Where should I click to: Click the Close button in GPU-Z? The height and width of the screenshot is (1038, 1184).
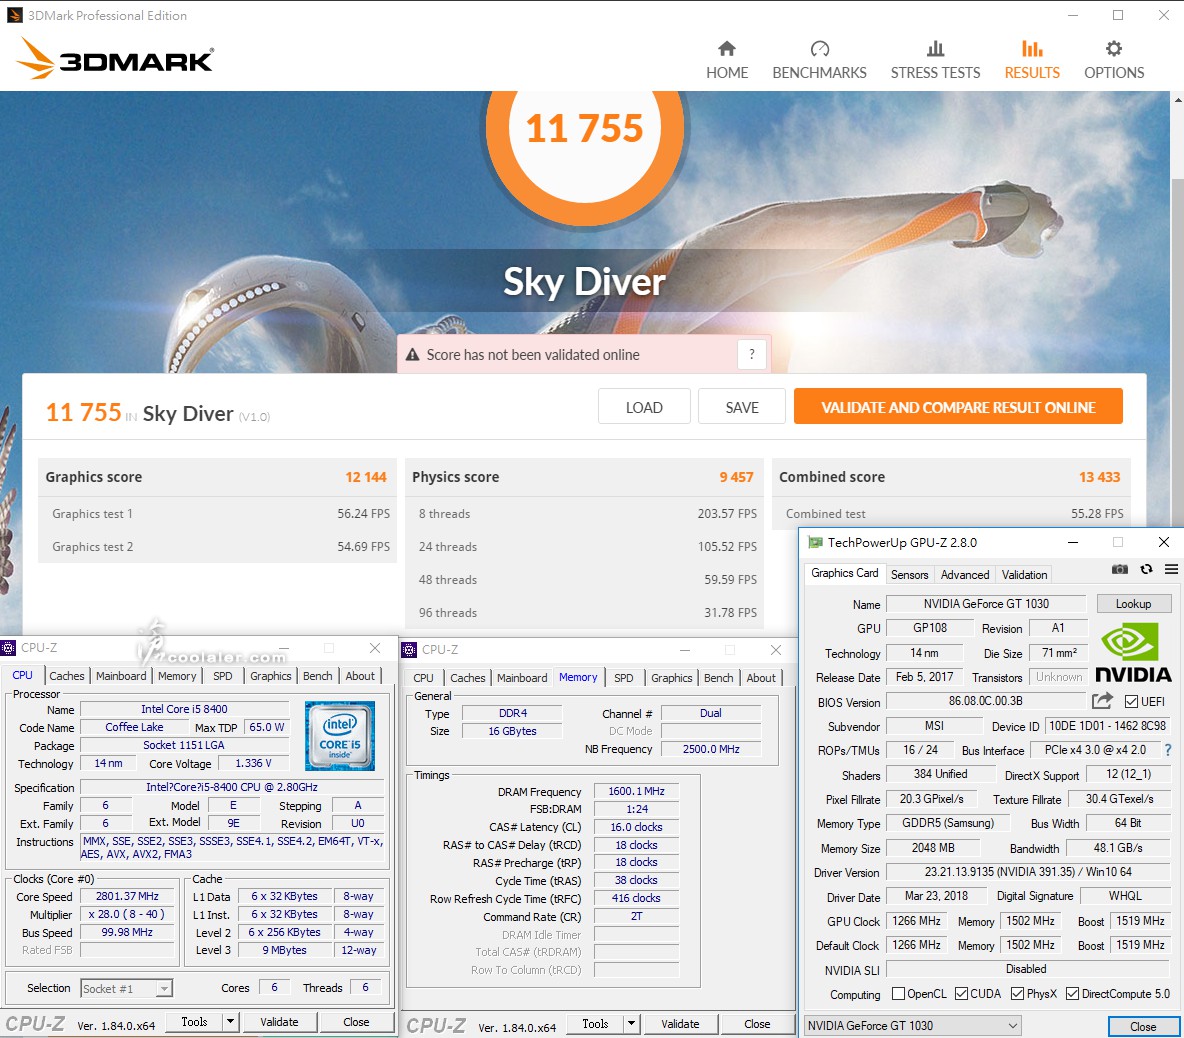tap(1143, 1026)
